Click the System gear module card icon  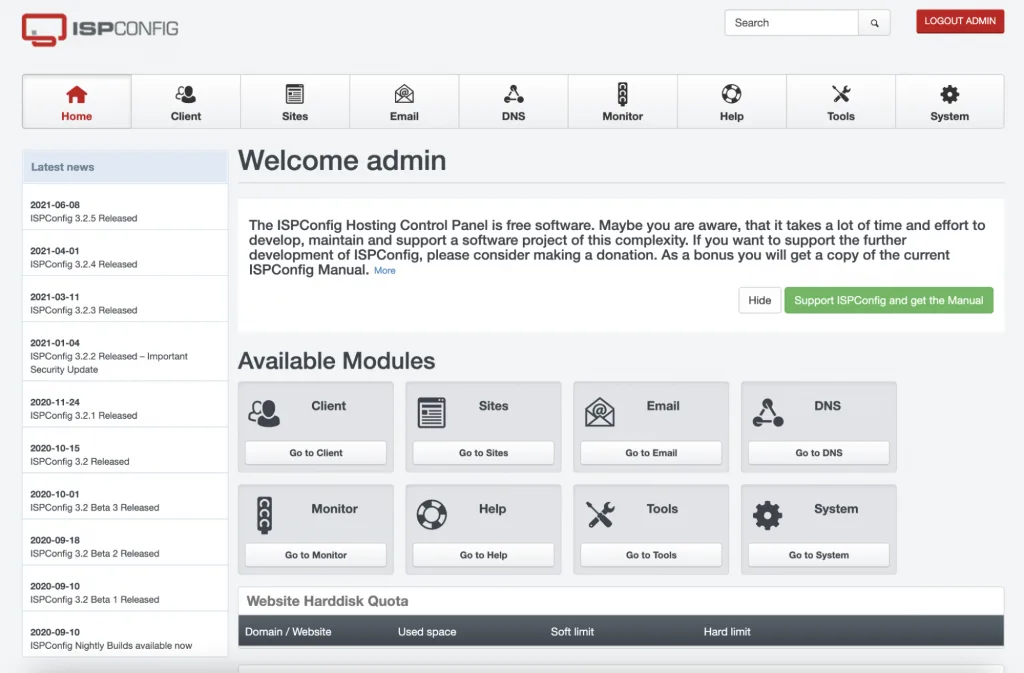(x=767, y=515)
